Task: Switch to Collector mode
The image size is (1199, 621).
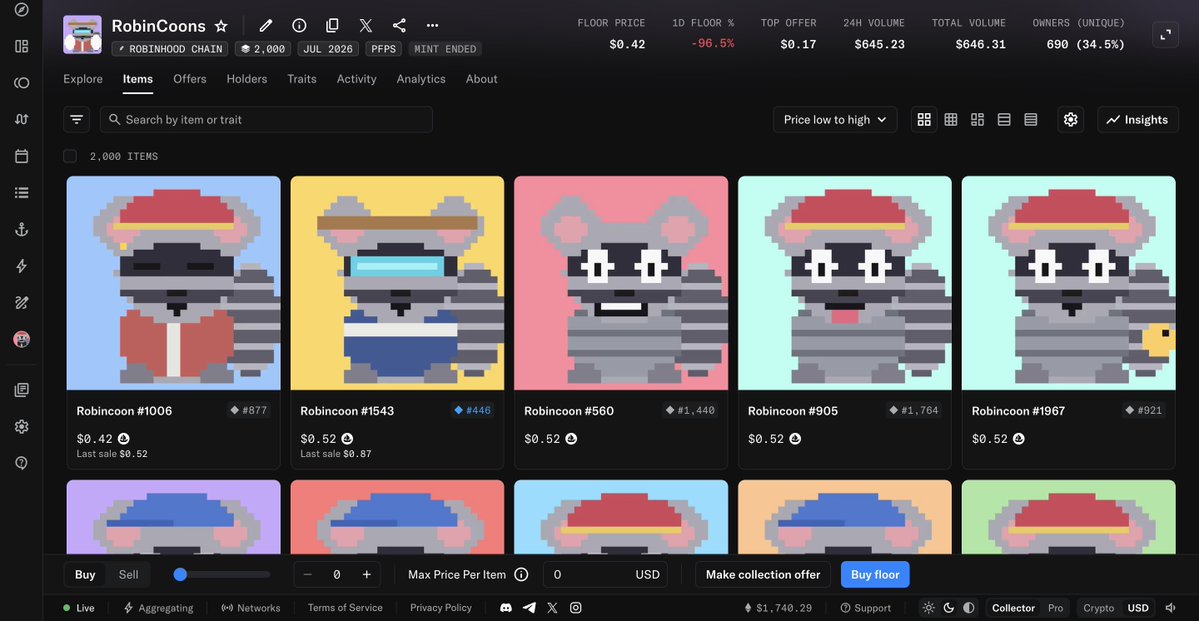Action: pyautogui.click(x=1013, y=608)
